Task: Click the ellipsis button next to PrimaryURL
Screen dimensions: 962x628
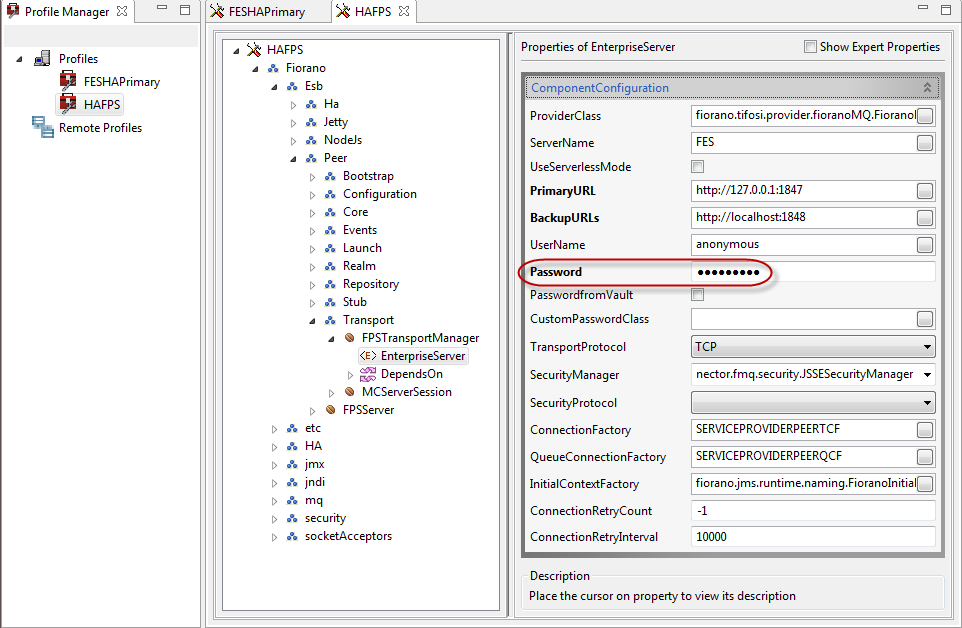Action: tap(925, 191)
